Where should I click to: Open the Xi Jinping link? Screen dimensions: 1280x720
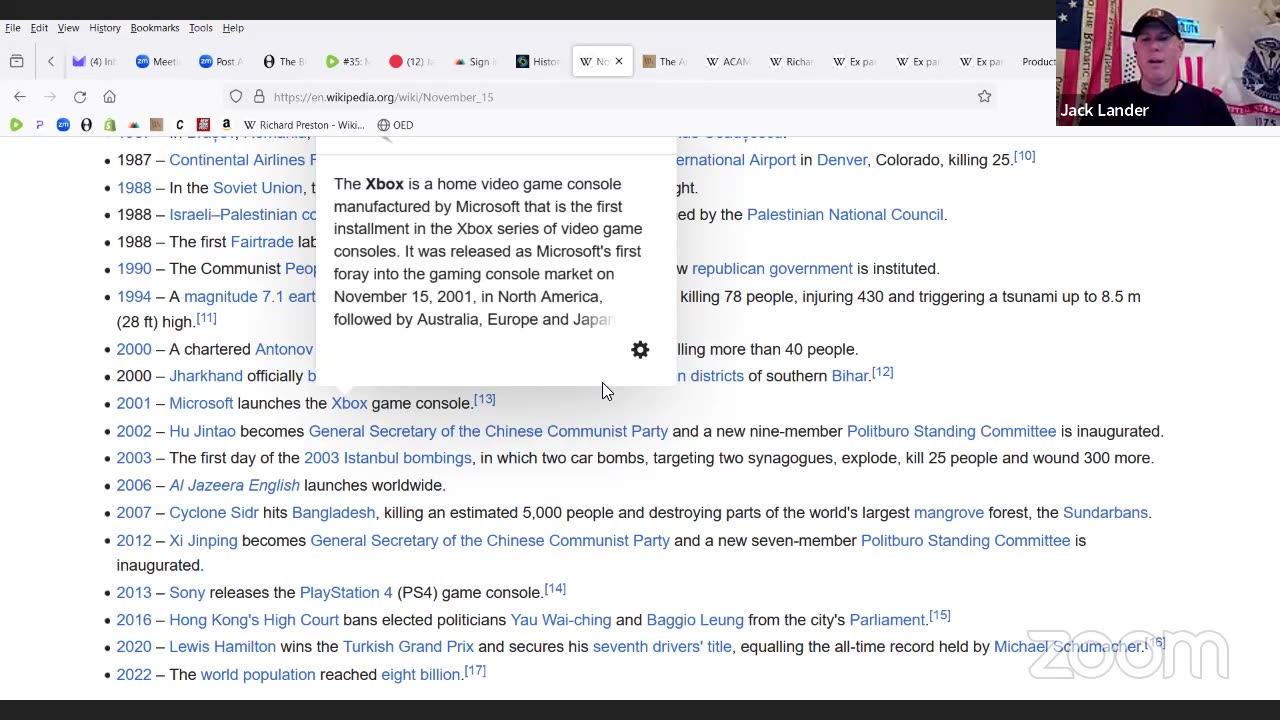pyautogui.click(x=203, y=540)
